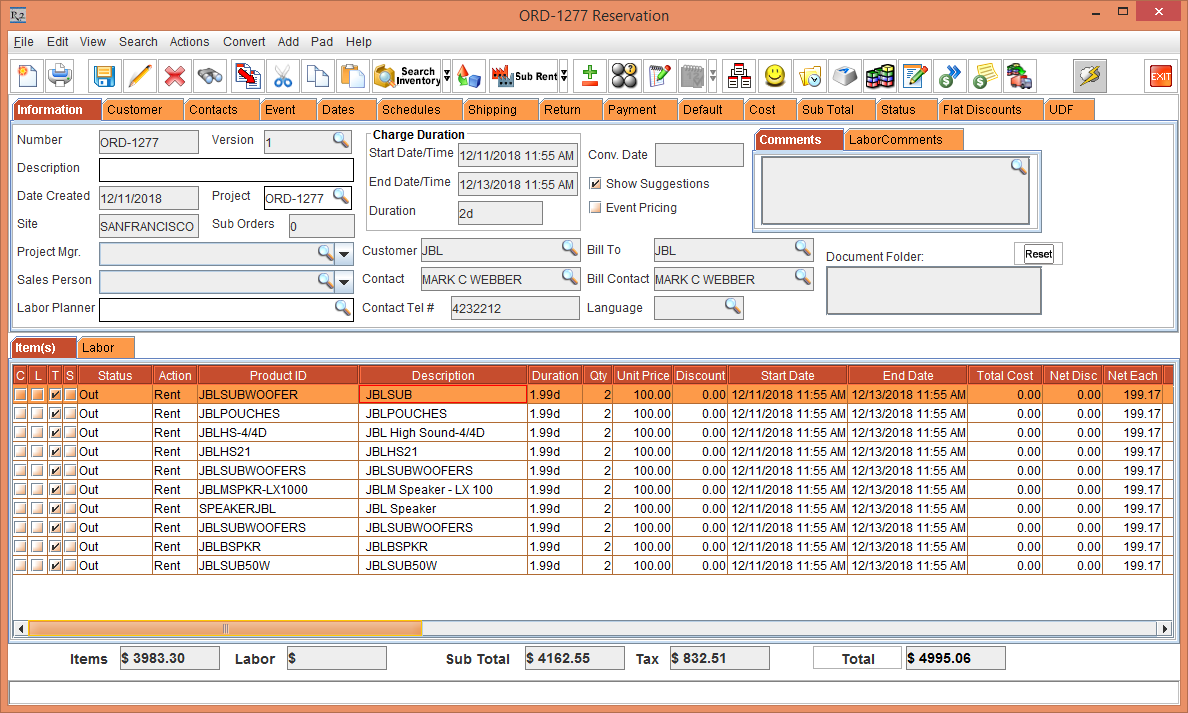This screenshot has height=713, width=1188.
Task: Open the Actions menu
Action: click(189, 42)
